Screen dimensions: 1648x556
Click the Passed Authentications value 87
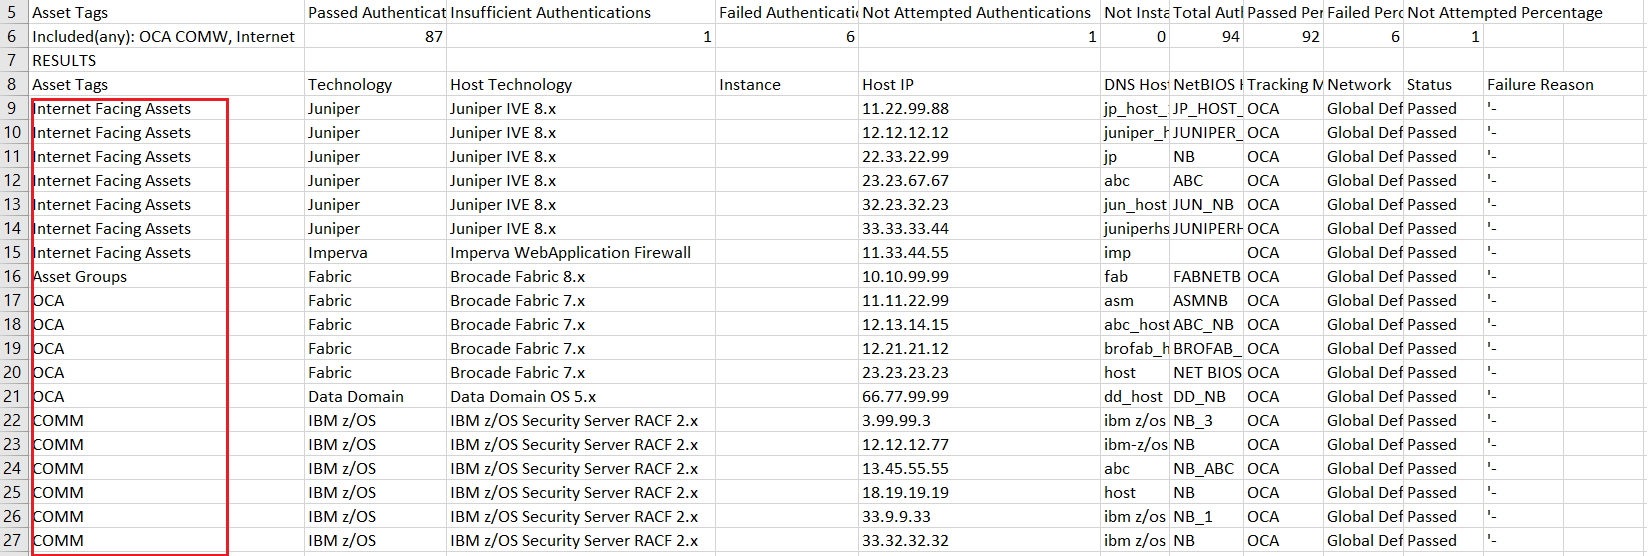point(375,36)
